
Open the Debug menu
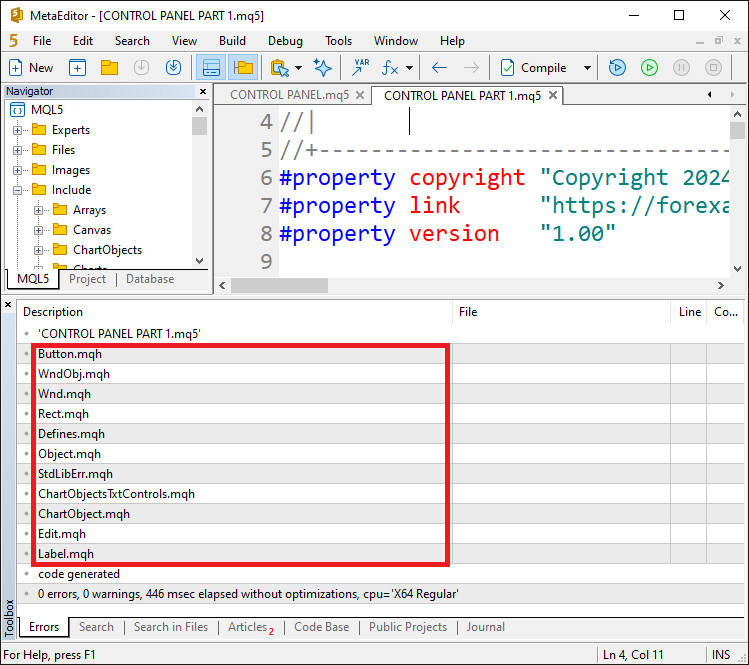[285, 41]
